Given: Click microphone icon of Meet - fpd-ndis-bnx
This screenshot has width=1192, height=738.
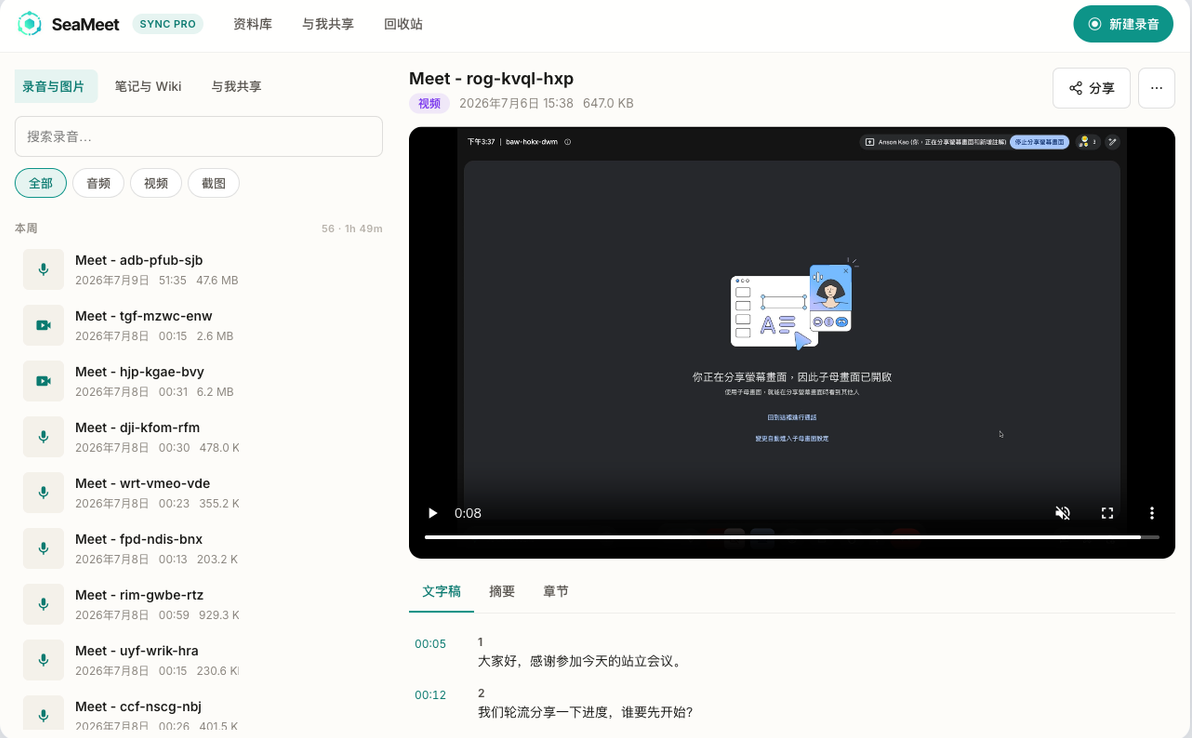Looking at the screenshot, I should coord(43,548).
